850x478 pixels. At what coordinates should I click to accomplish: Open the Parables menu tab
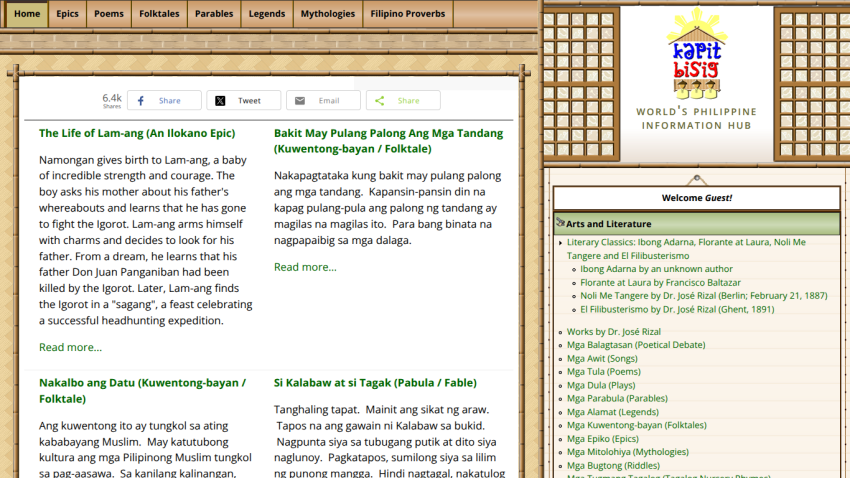click(214, 14)
